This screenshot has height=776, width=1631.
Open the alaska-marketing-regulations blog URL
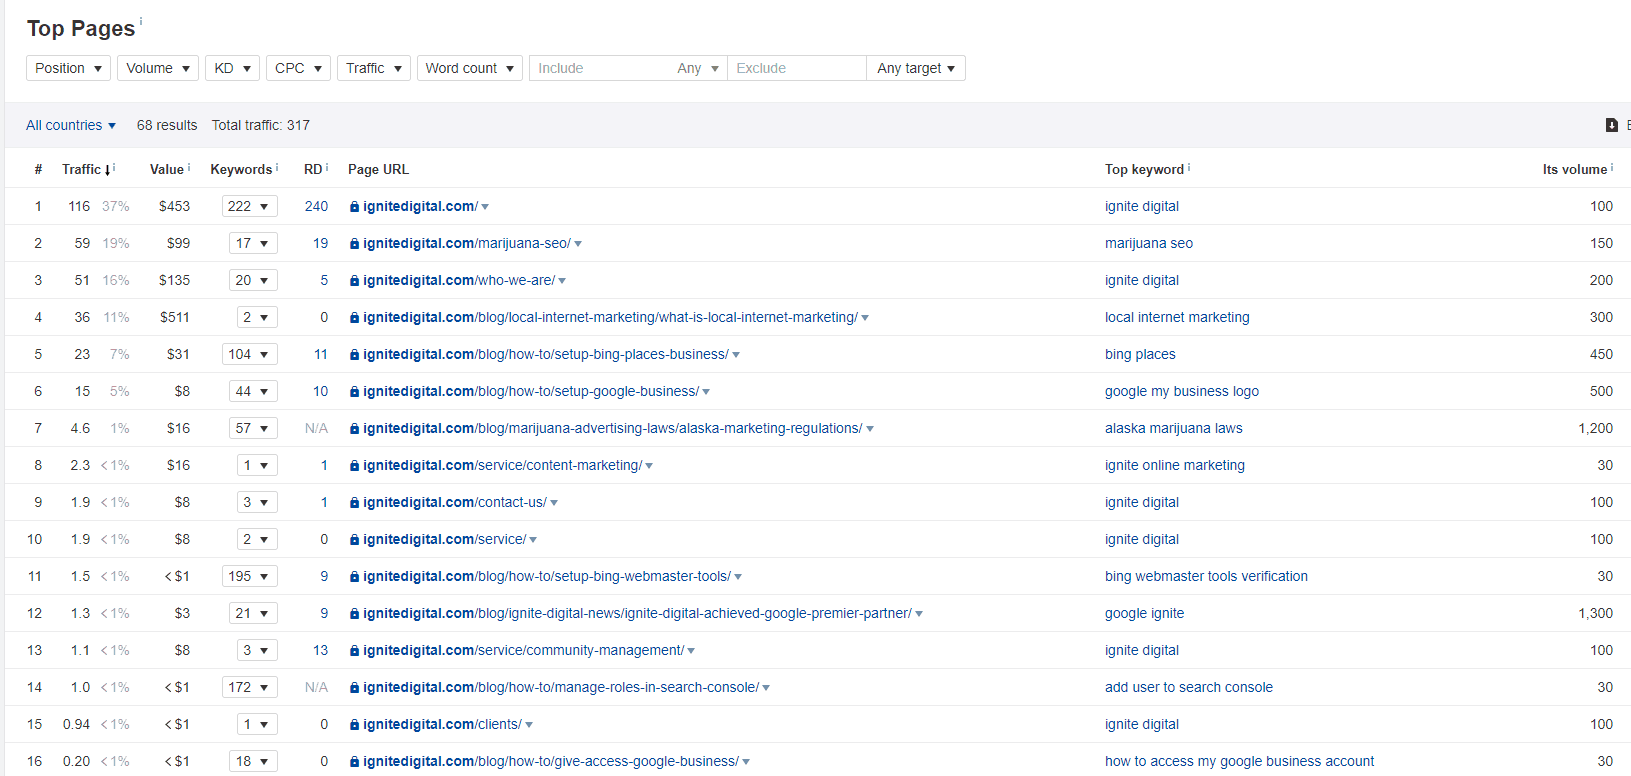point(612,428)
